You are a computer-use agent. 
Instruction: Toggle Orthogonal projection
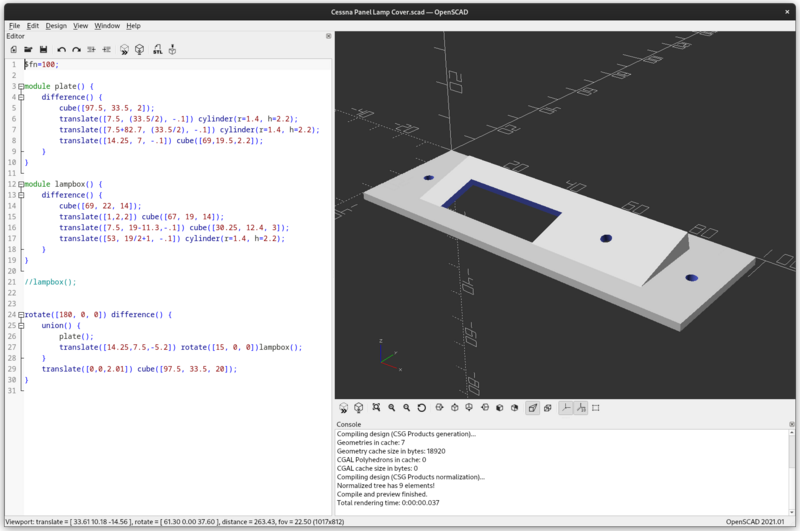[x=547, y=408]
